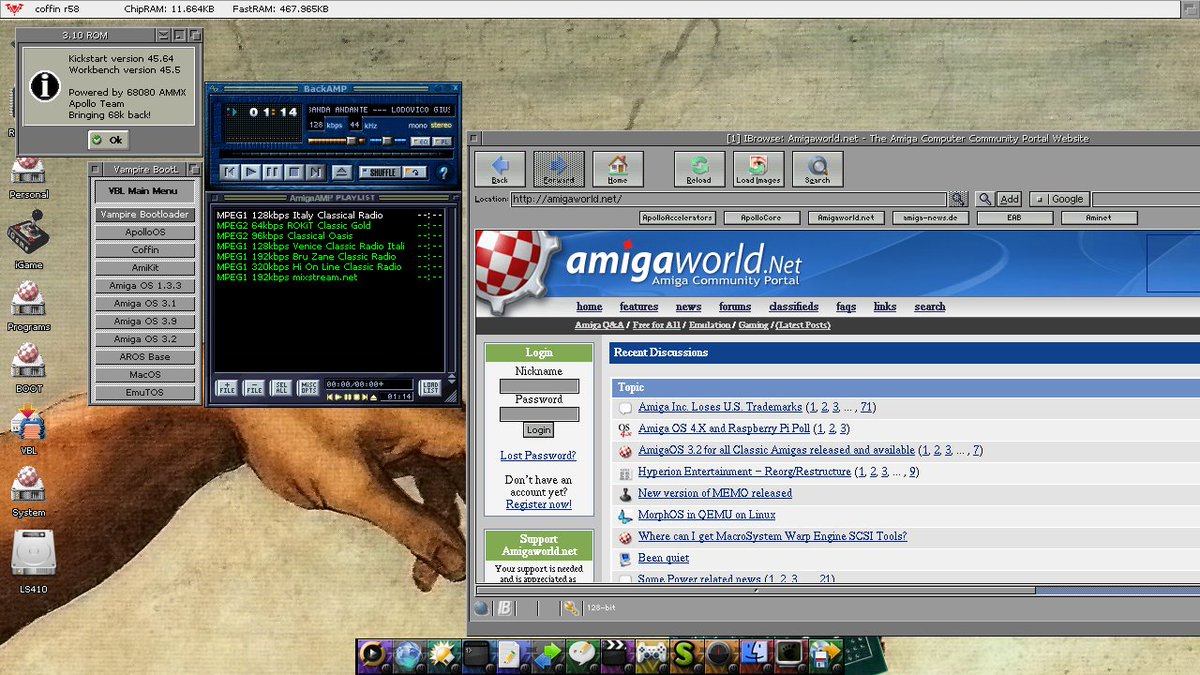The image size is (1200, 675).
Task: Click the BackAMP seek position bar
Action: [x=338, y=153]
